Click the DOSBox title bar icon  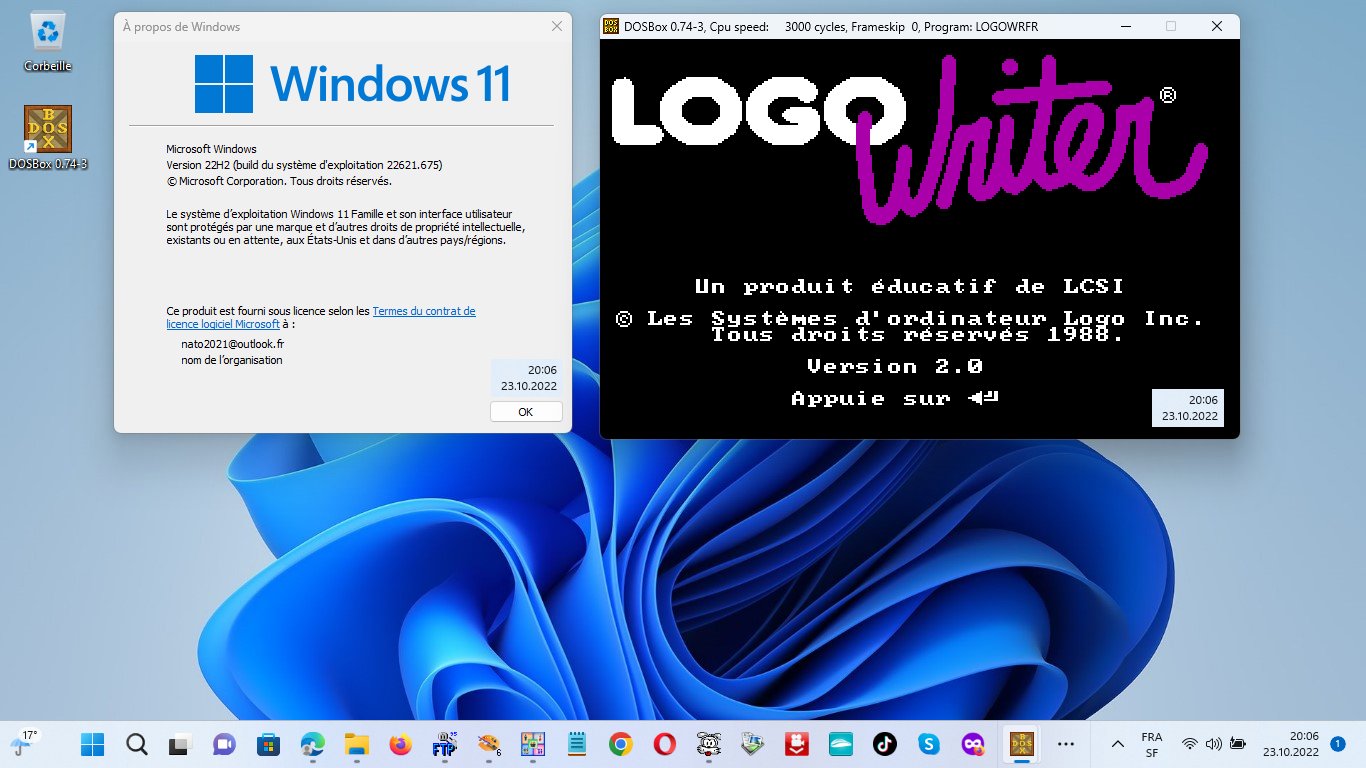(611, 27)
